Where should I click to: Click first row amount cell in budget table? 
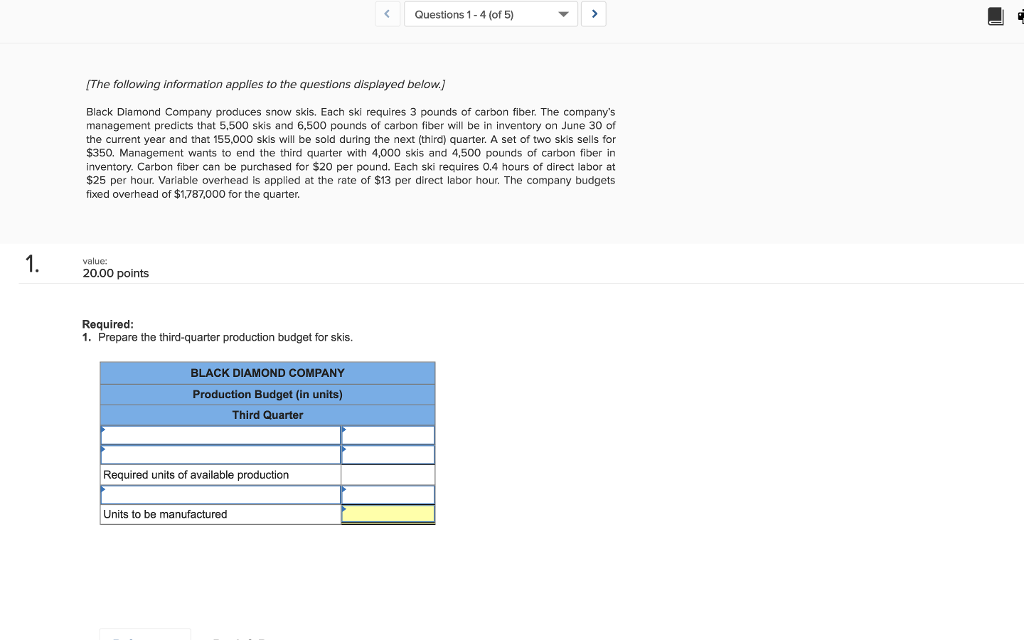coord(388,435)
